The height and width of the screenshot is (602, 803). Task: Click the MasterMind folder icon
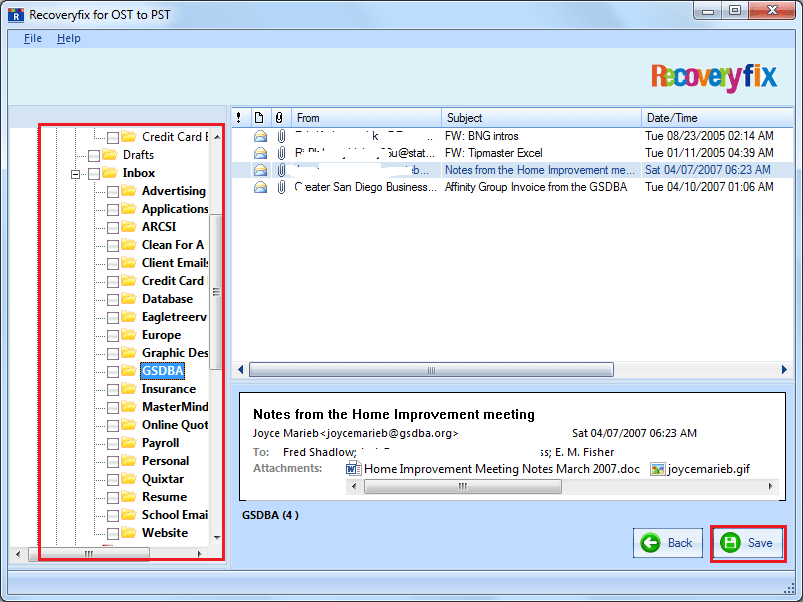[129, 406]
